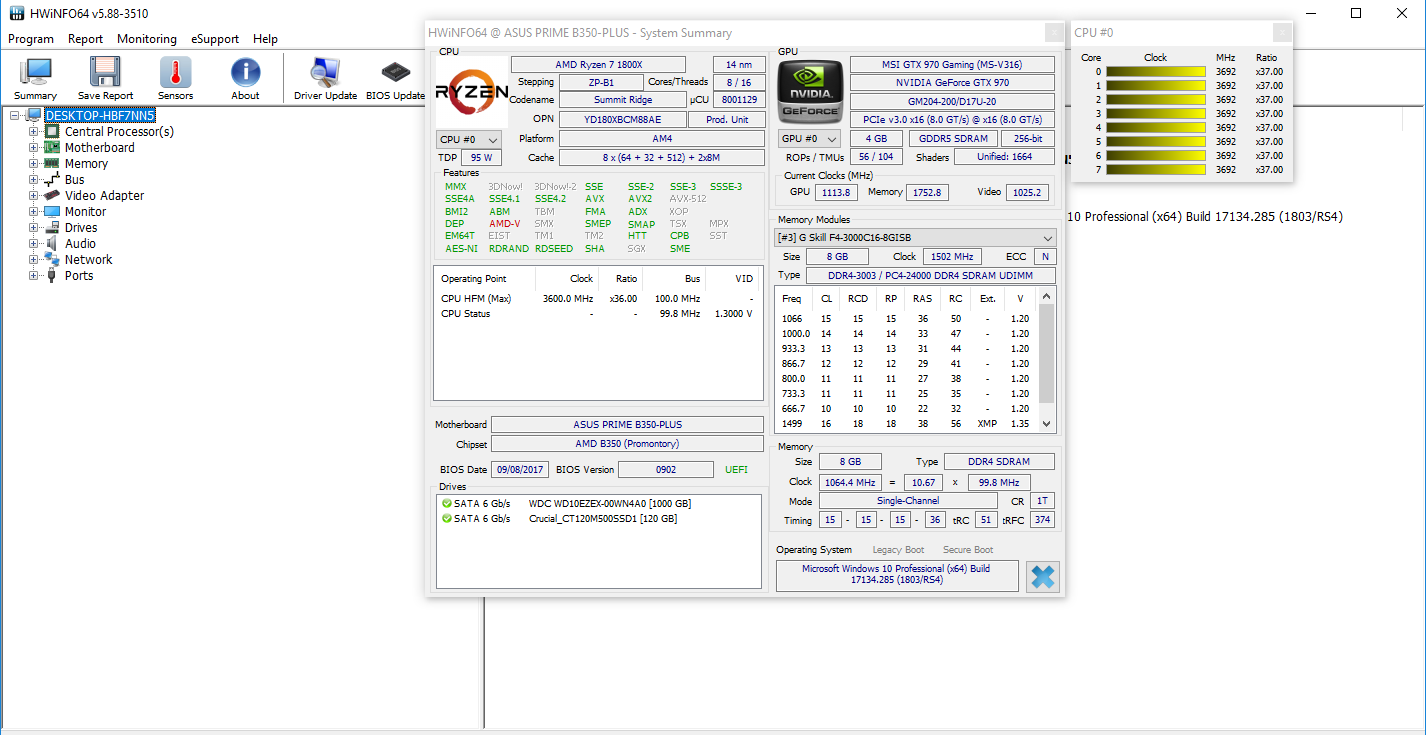
Task: Open the Monitoring menu
Action: point(146,39)
